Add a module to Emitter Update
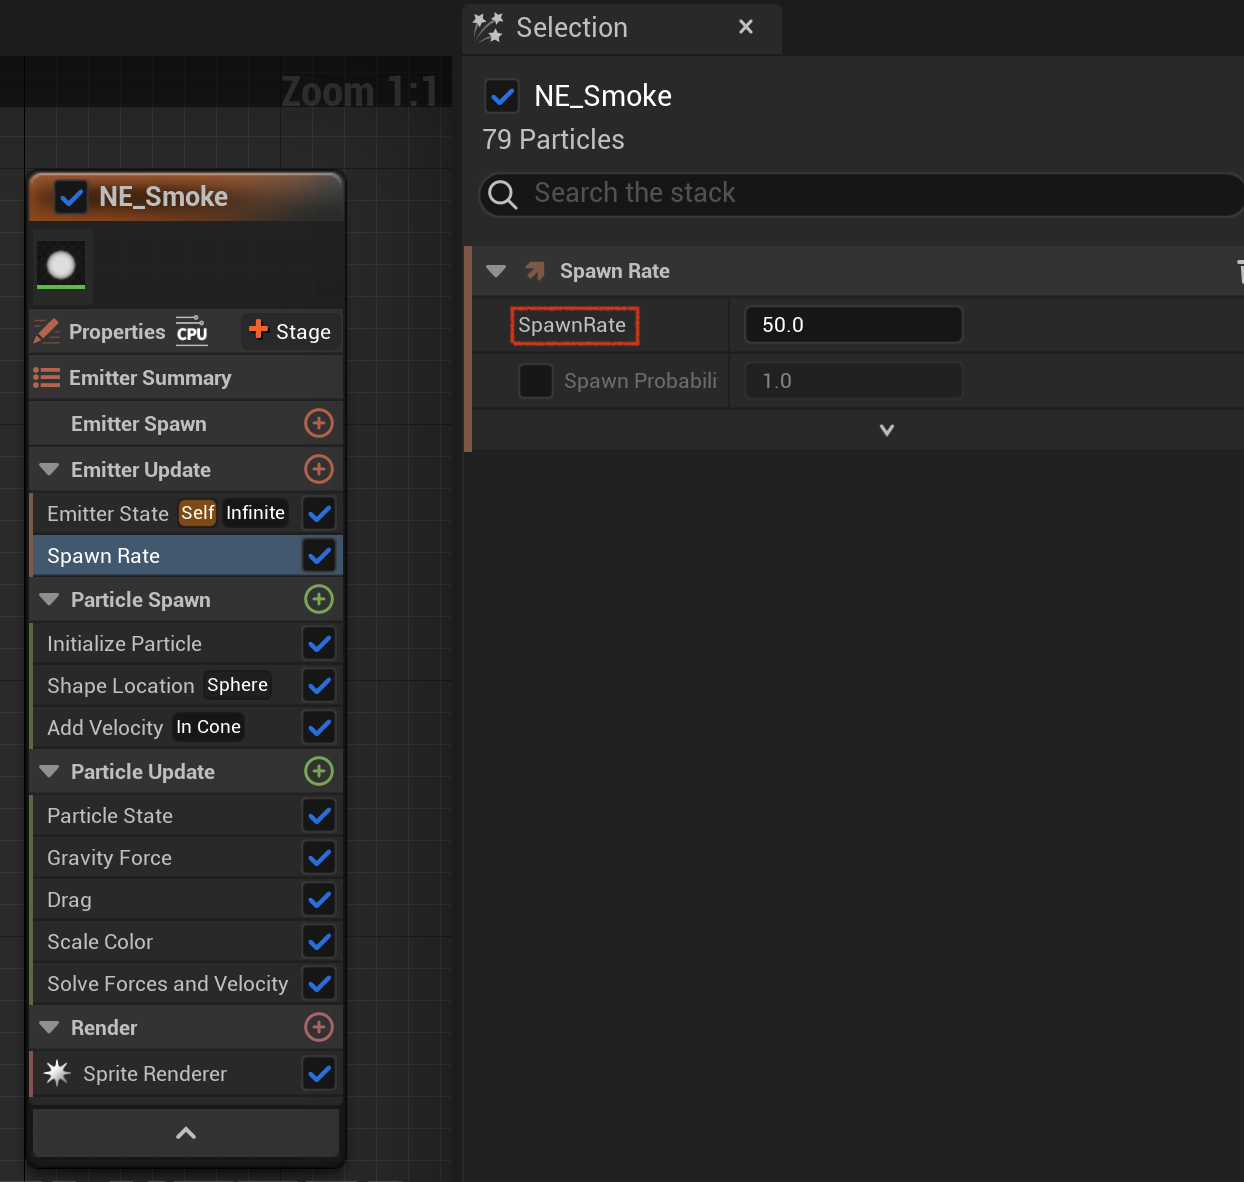This screenshot has width=1244, height=1182. [x=318, y=469]
